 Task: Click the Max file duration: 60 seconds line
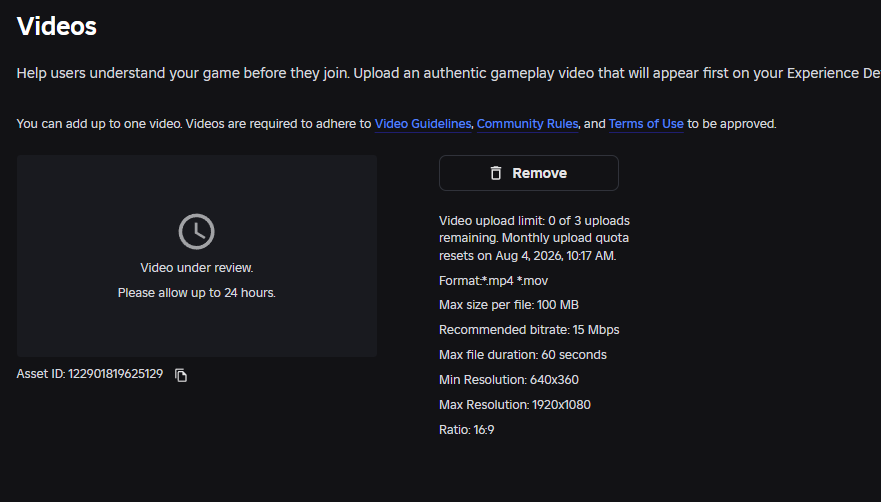tap(523, 355)
